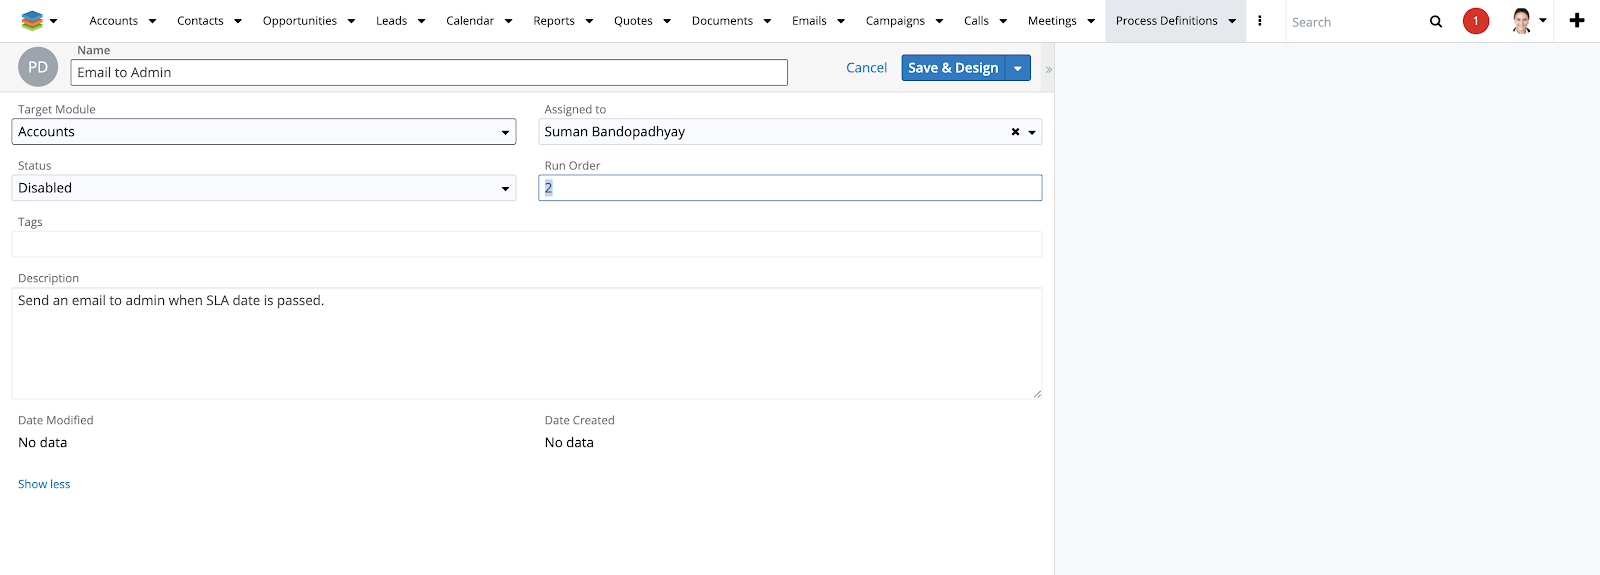Click the search magnifier icon
Image resolution: width=1600 pixels, height=575 pixels.
(1436, 21)
